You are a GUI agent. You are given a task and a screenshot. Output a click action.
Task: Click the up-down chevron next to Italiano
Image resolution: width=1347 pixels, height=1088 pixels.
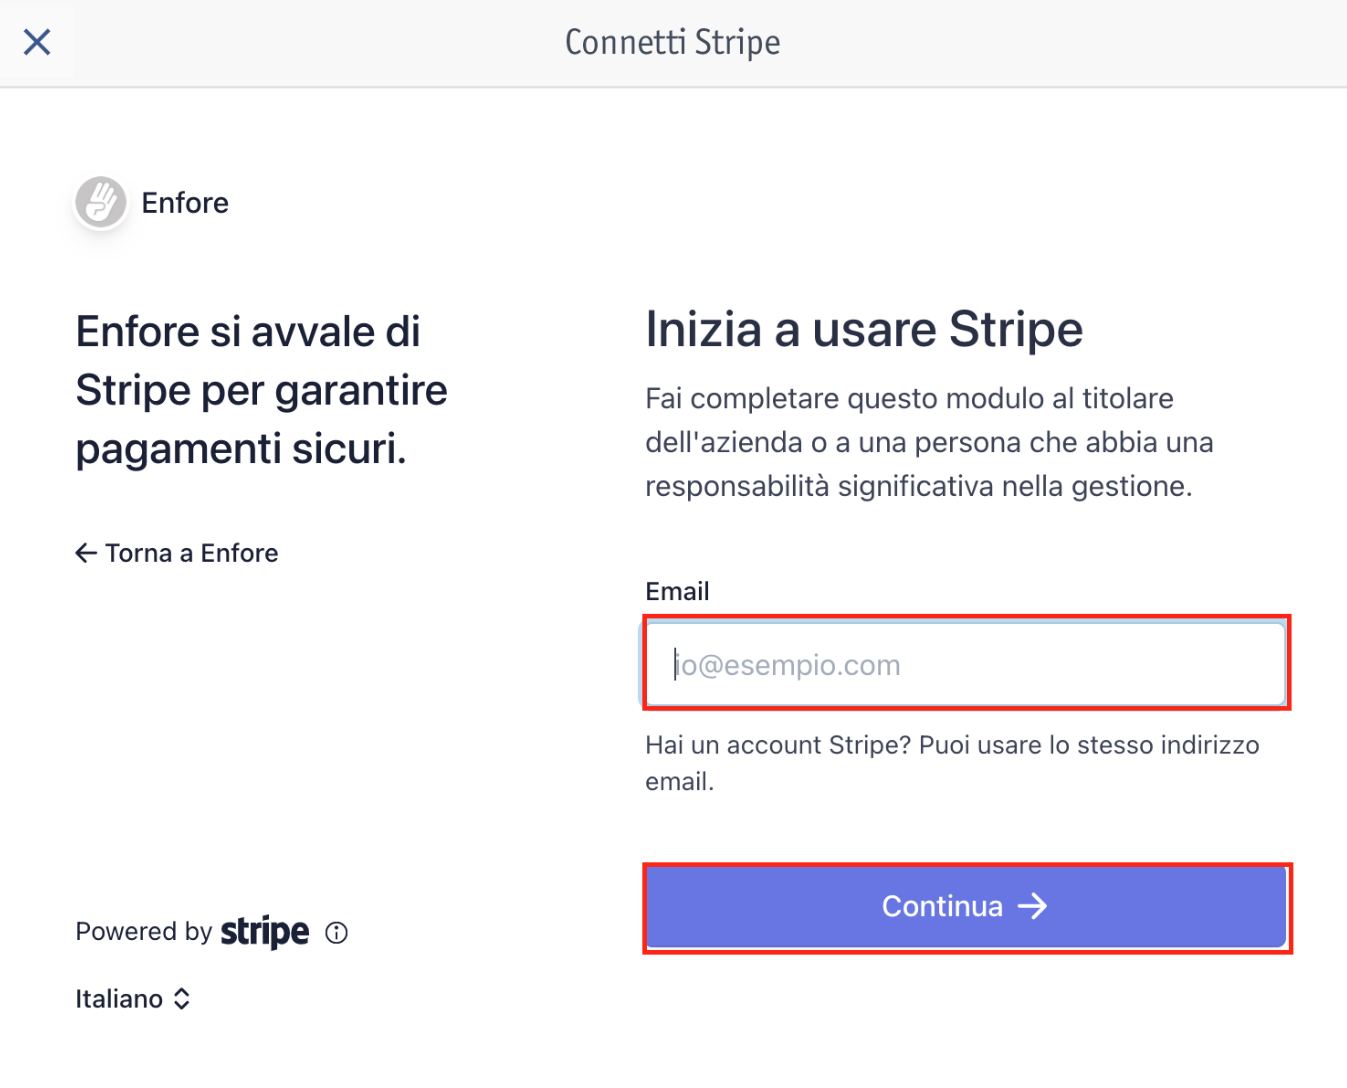tap(182, 999)
